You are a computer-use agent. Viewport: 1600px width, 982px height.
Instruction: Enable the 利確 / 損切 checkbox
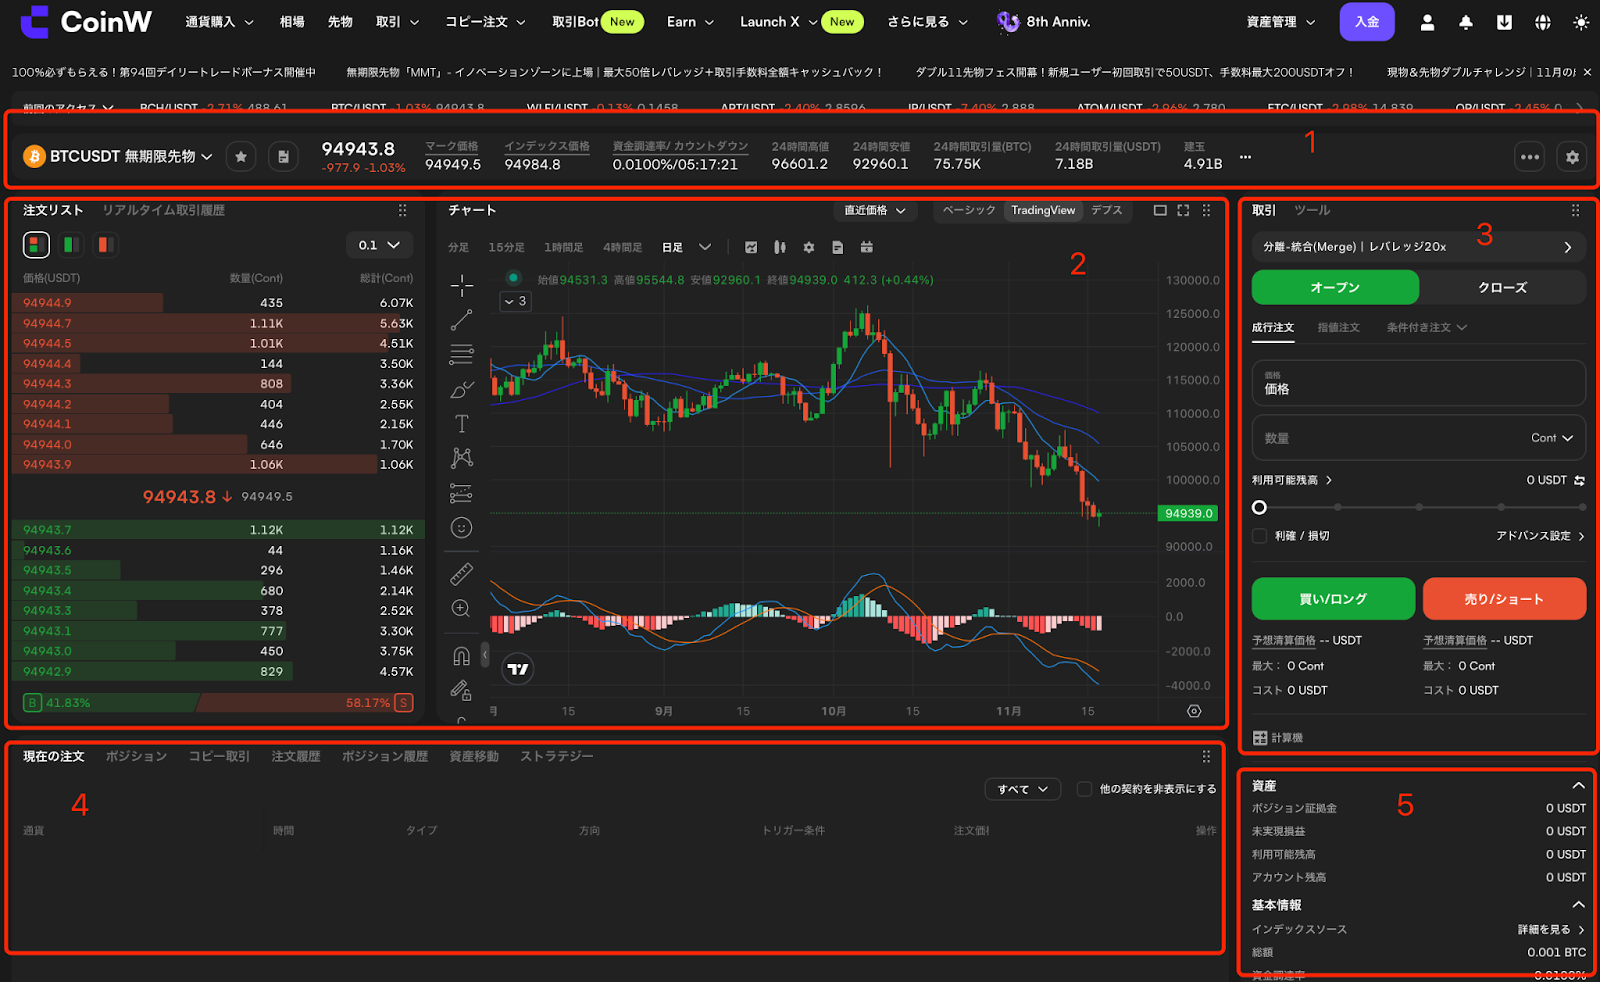[1260, 536]
